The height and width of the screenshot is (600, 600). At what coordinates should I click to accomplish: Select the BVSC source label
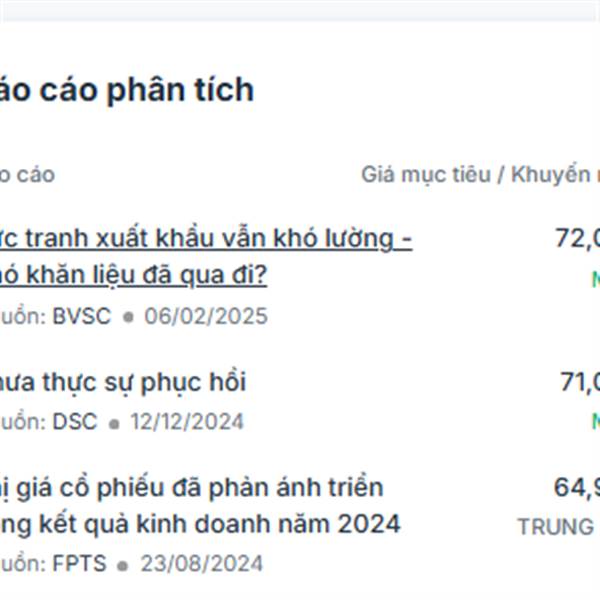[x=82, y=316]
